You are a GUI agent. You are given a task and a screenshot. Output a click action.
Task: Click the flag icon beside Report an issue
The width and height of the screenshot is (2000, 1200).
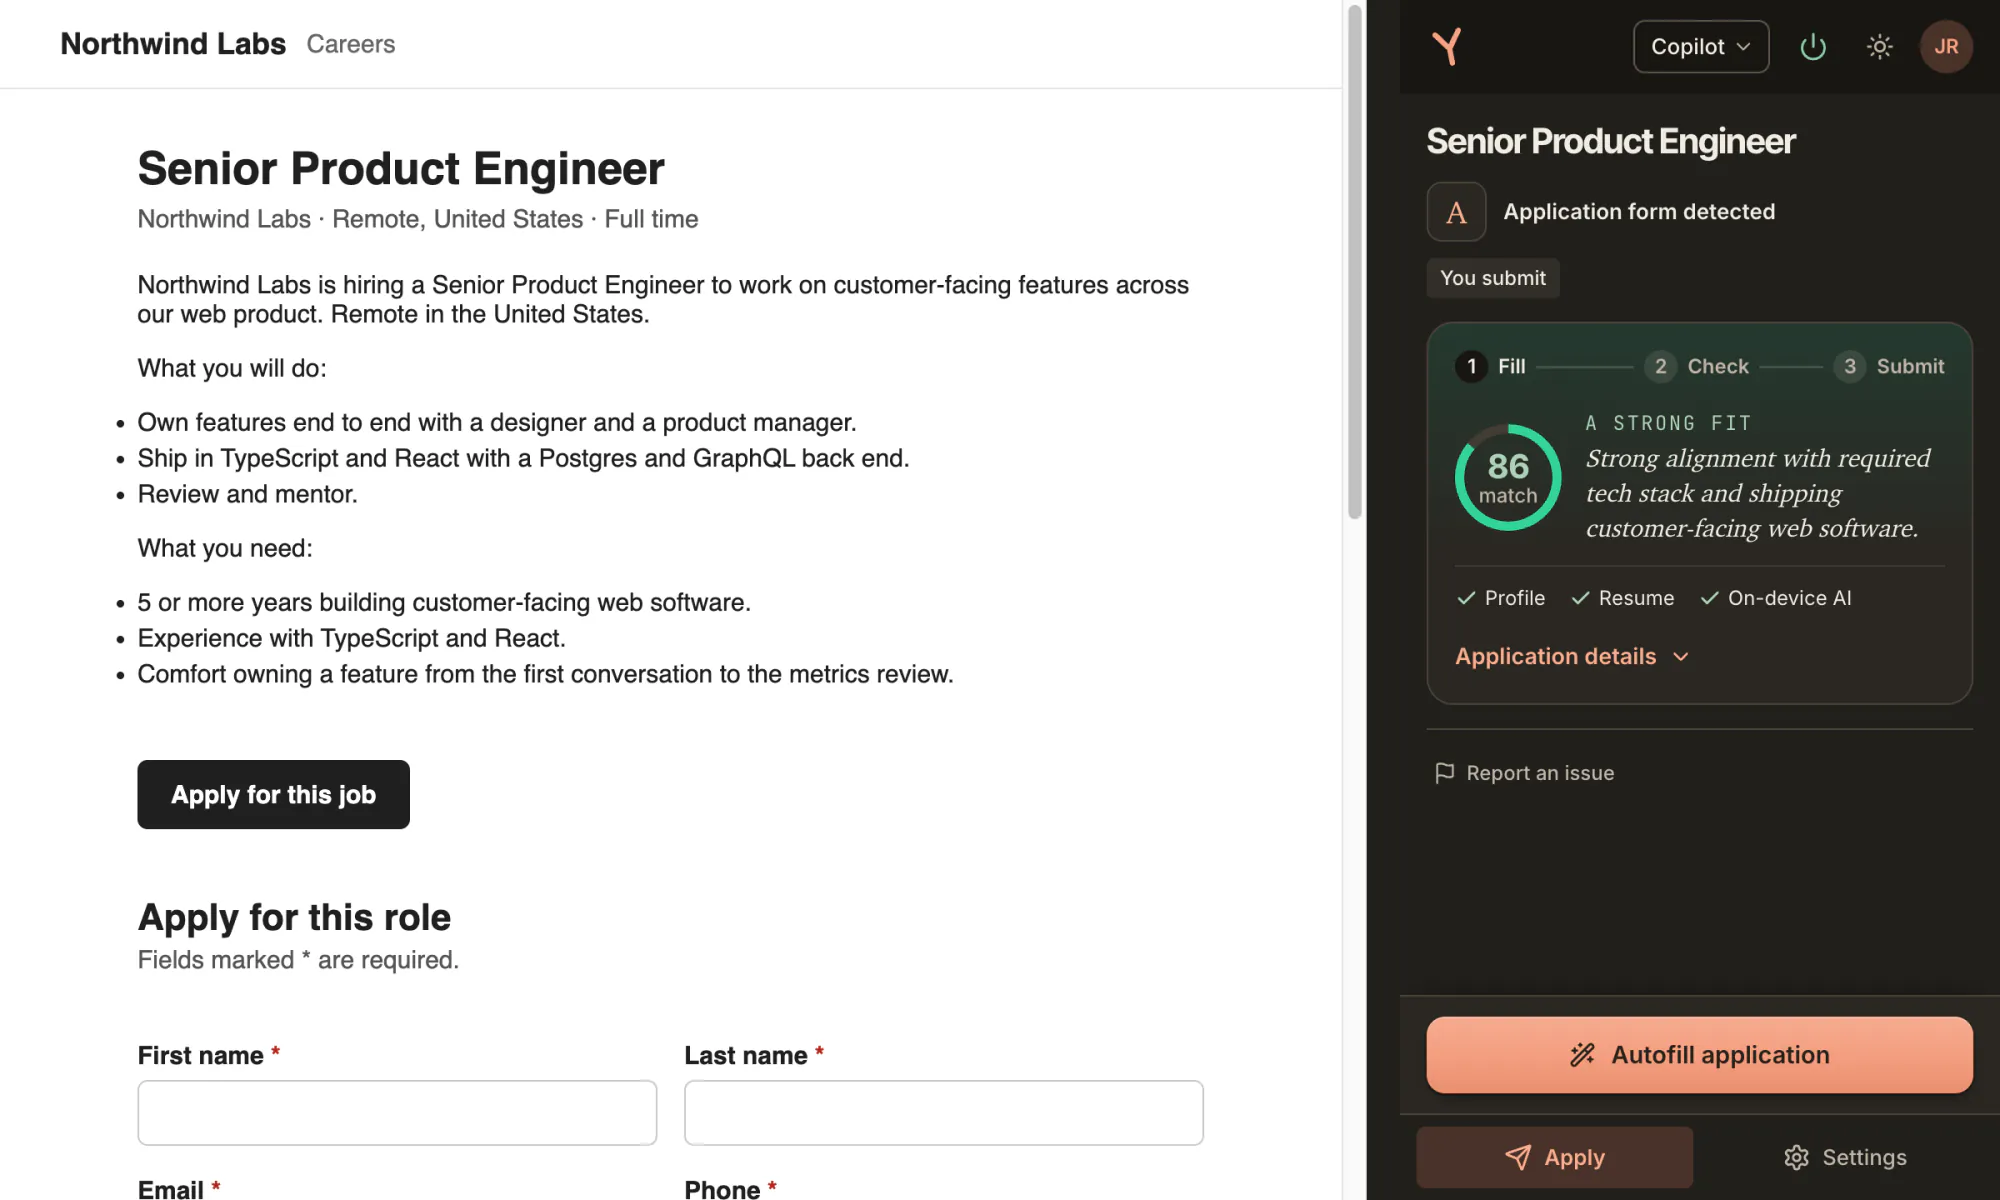click(1444, 773)
